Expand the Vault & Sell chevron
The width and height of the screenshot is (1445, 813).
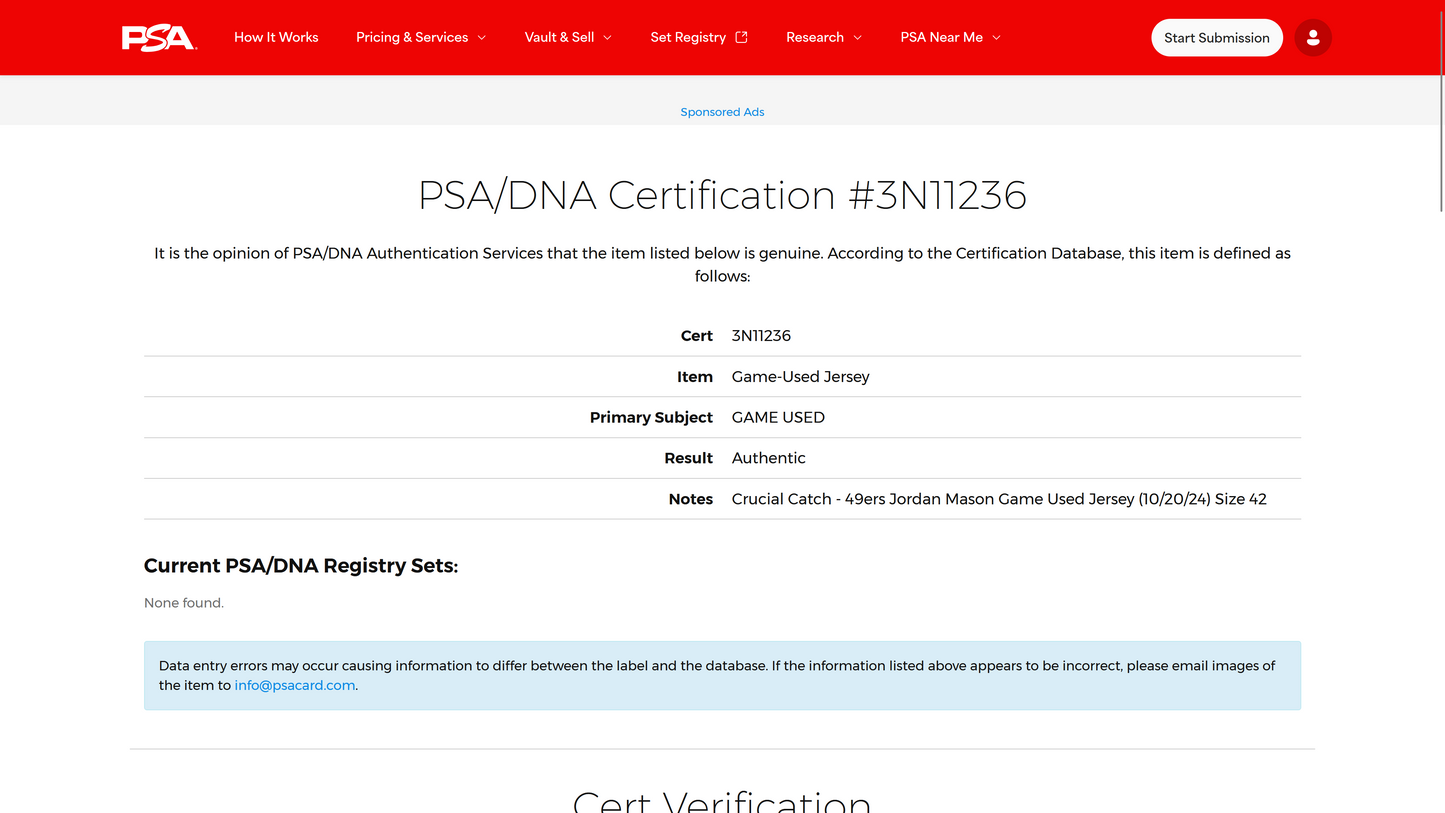coord(607,38)
